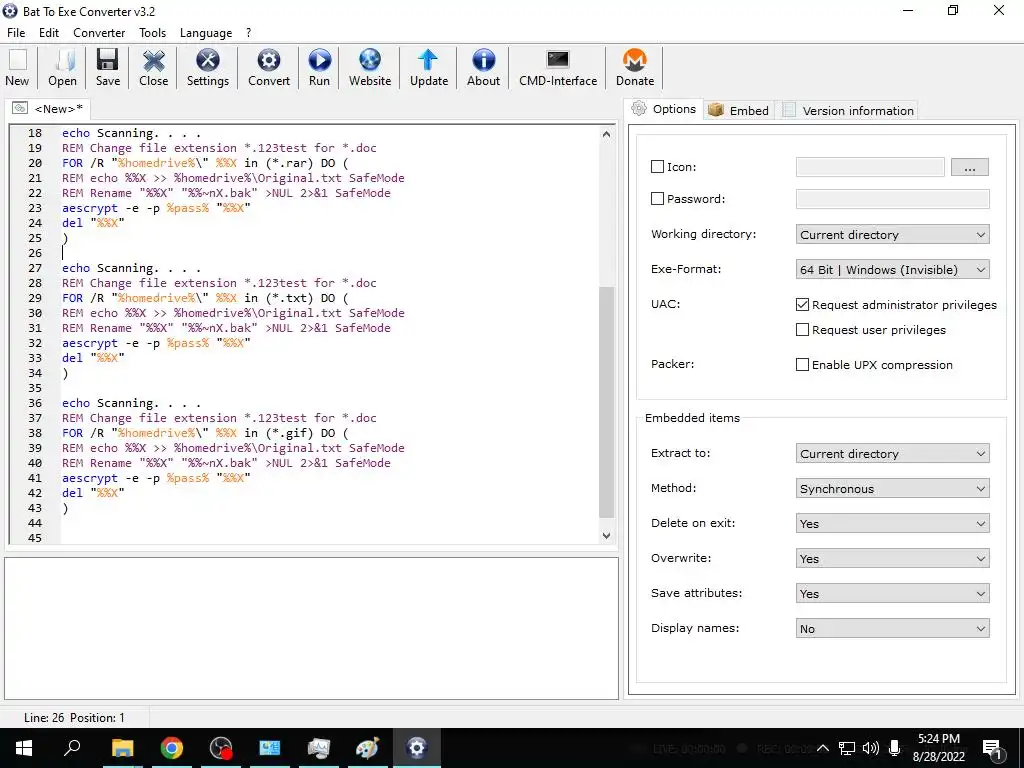Check for updates via Update icon
The image size is (1024, 768).
428,67
